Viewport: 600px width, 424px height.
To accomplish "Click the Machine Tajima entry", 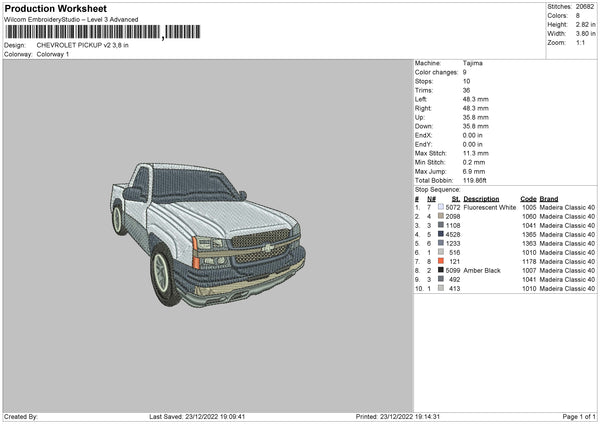I will 448,63.
